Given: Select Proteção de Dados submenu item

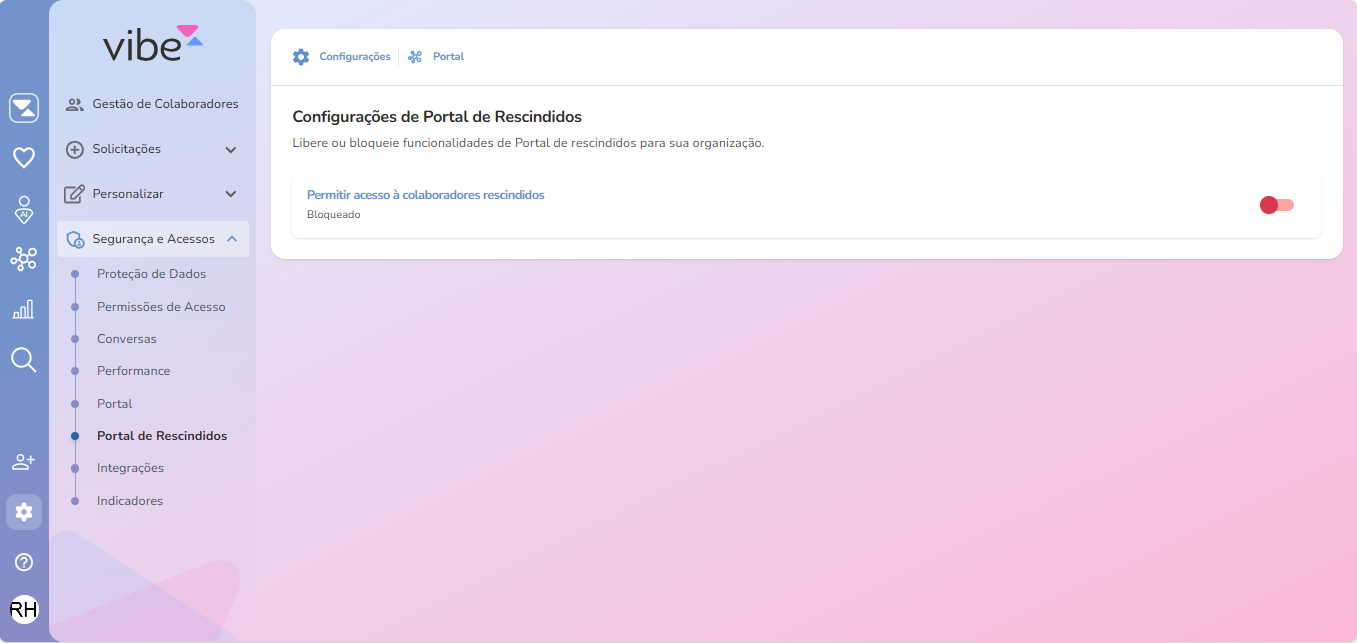Looking at the screenshot, I should coord(151,274).
